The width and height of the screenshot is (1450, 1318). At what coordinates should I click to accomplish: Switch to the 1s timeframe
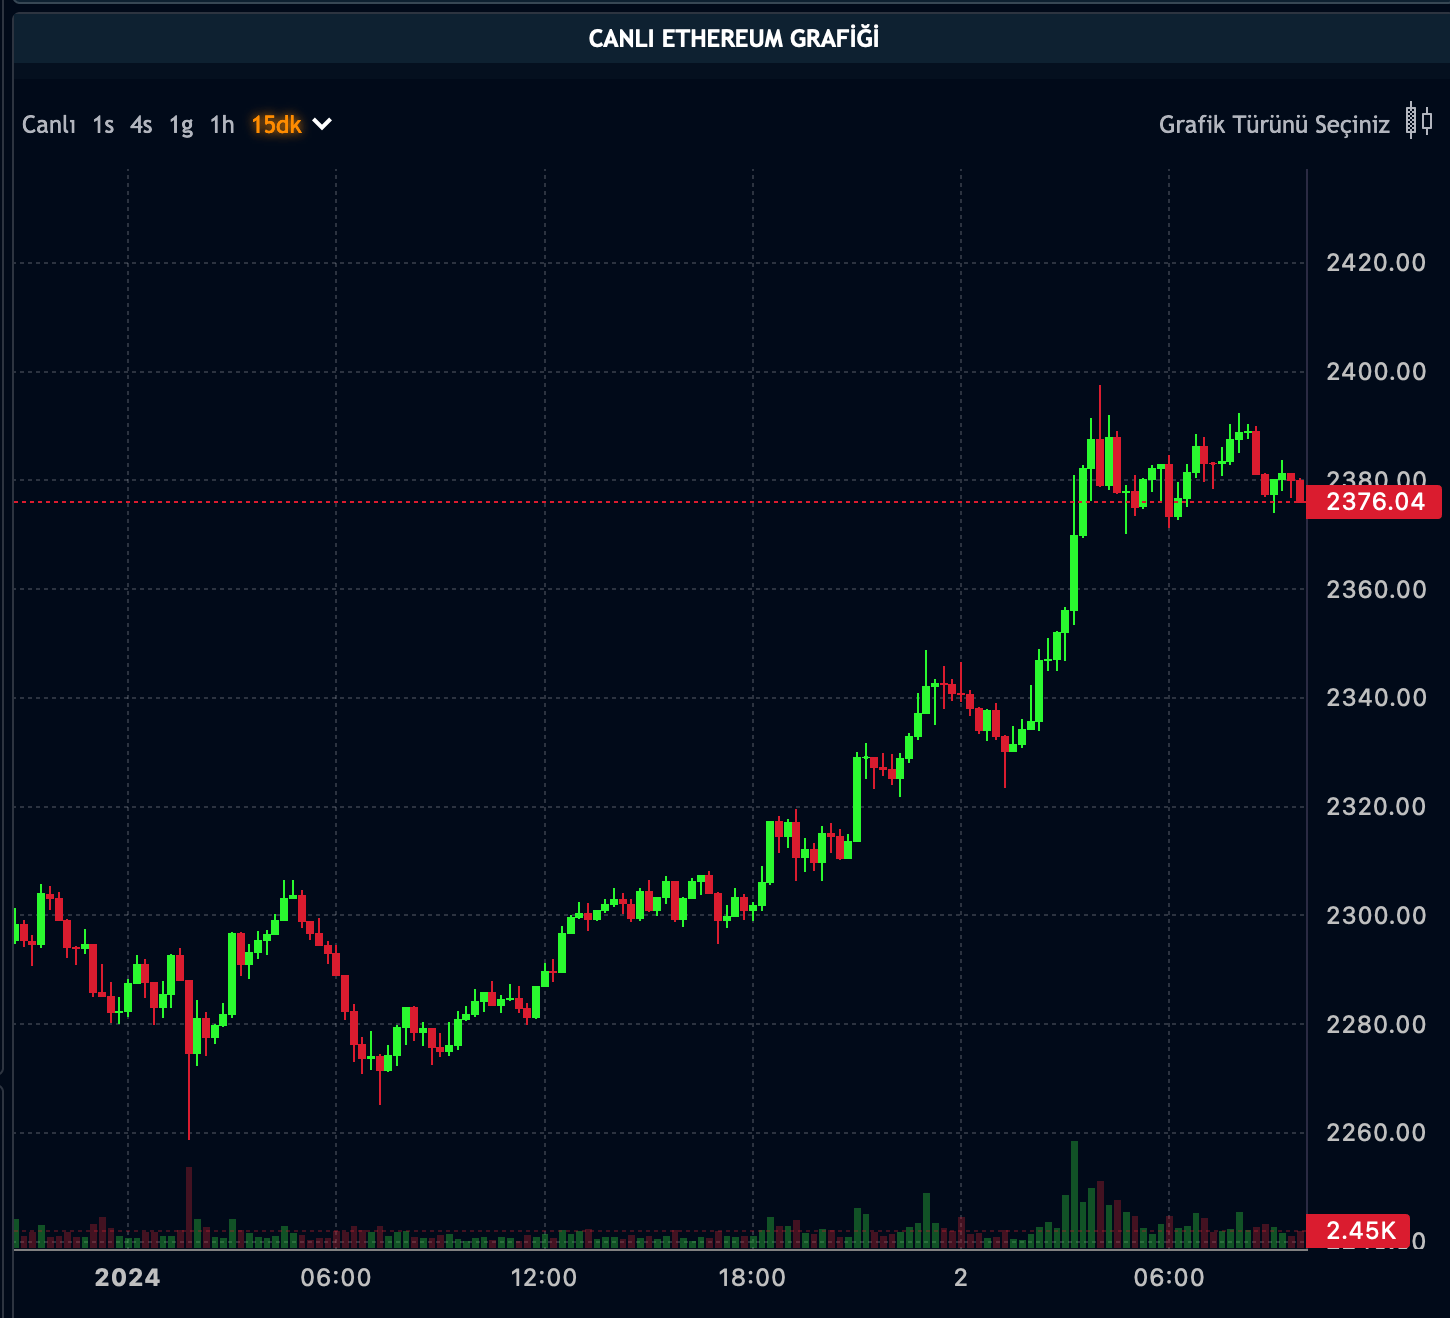103,125
